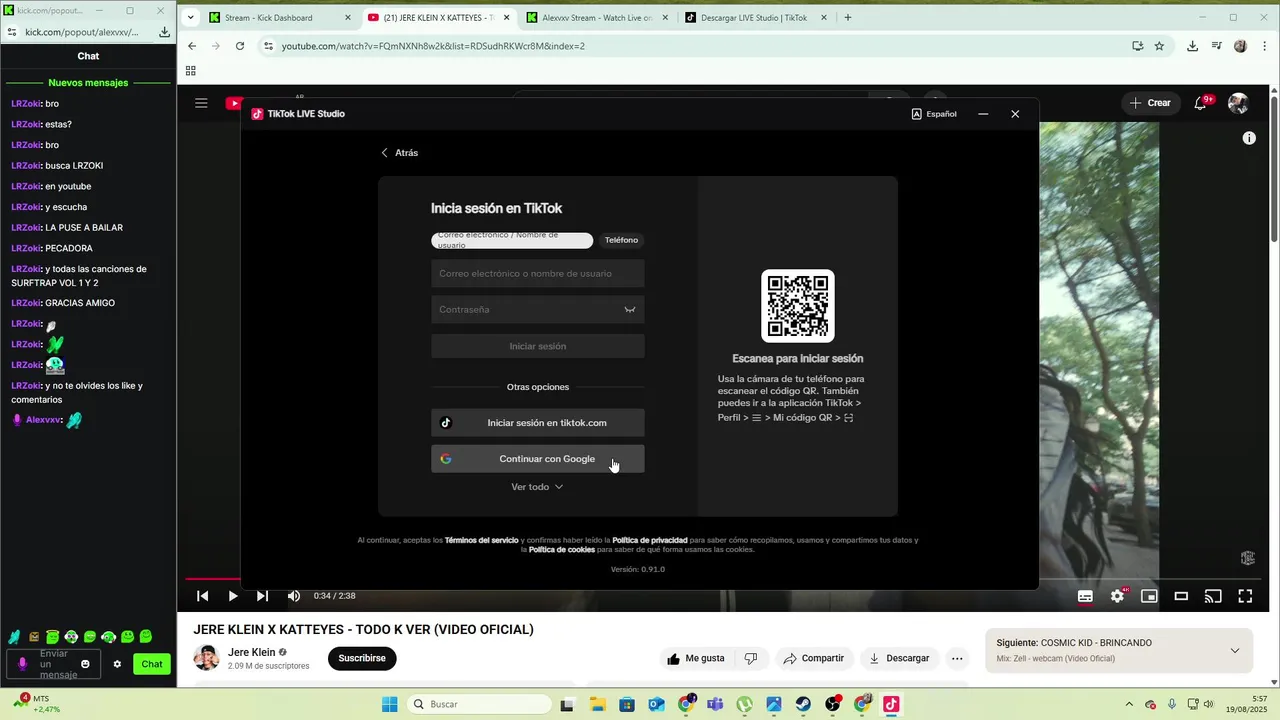Open YouTube player settings gear

1117,596
